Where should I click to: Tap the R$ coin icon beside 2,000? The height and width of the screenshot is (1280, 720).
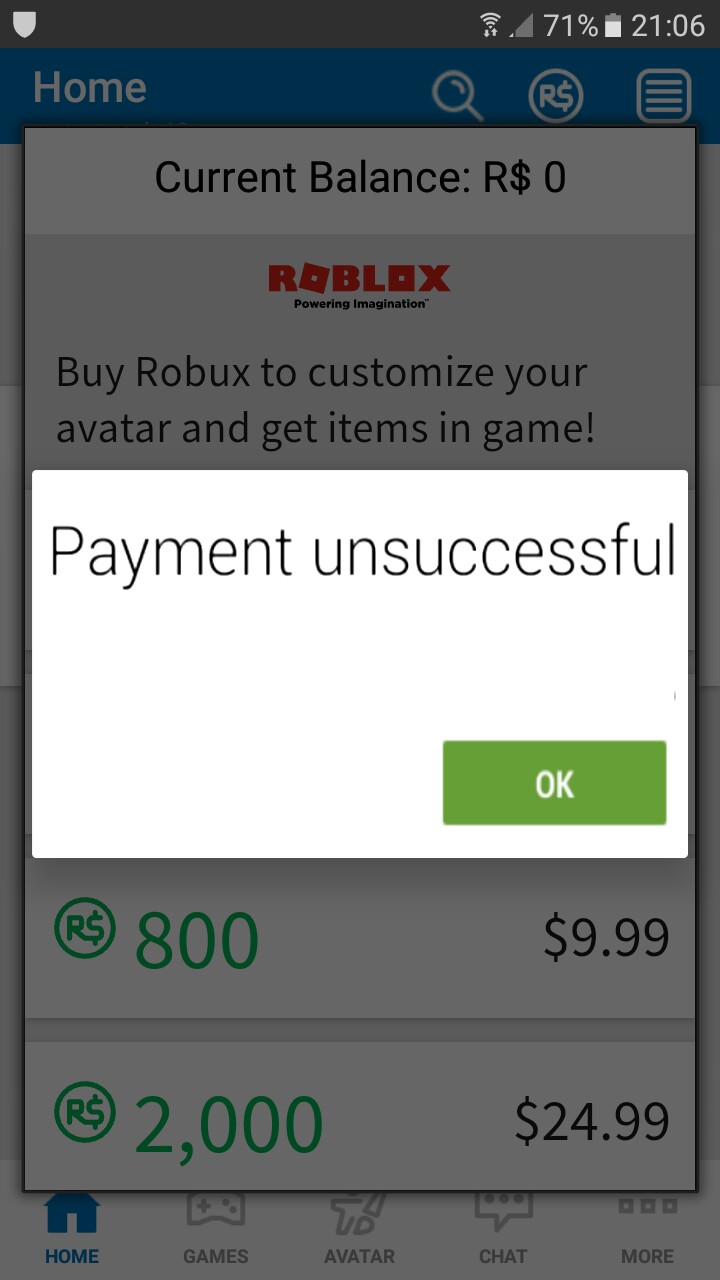[x=85, y=1115]
